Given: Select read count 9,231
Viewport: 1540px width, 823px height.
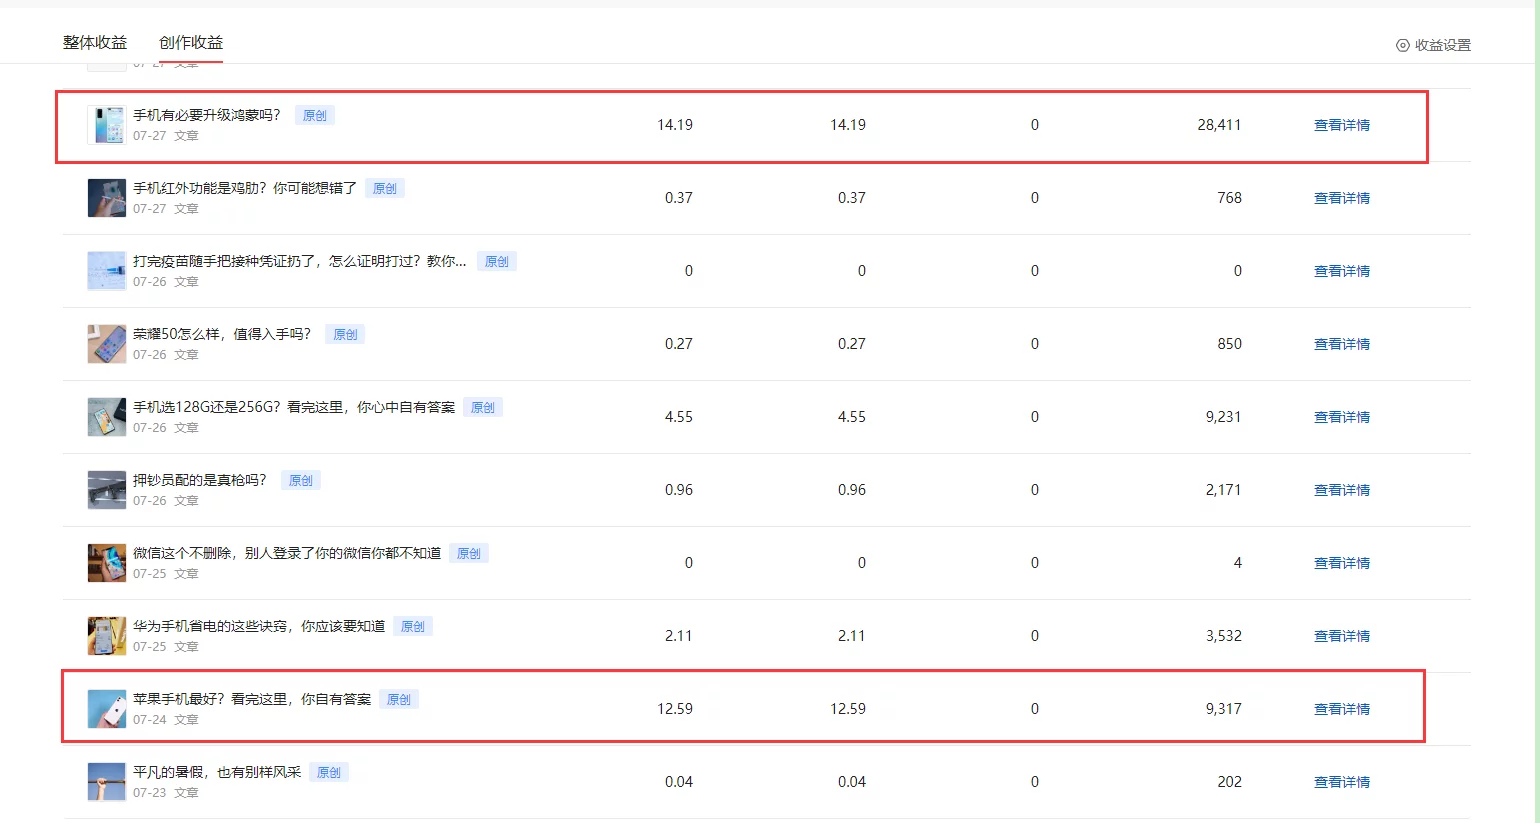Looking at the screenshot, I should click(x=1223, y=417).
